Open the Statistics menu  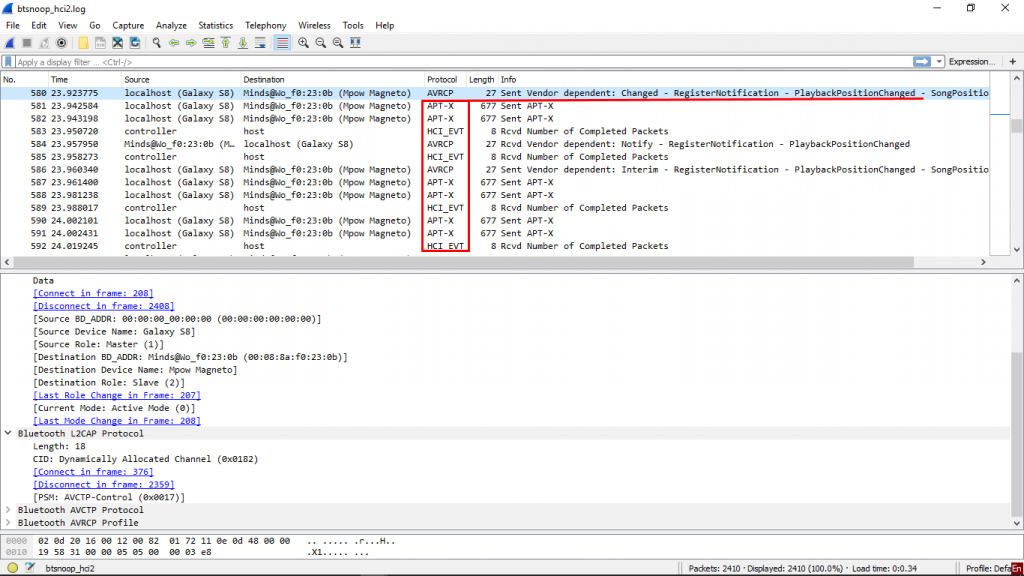[x=215, y=25]
